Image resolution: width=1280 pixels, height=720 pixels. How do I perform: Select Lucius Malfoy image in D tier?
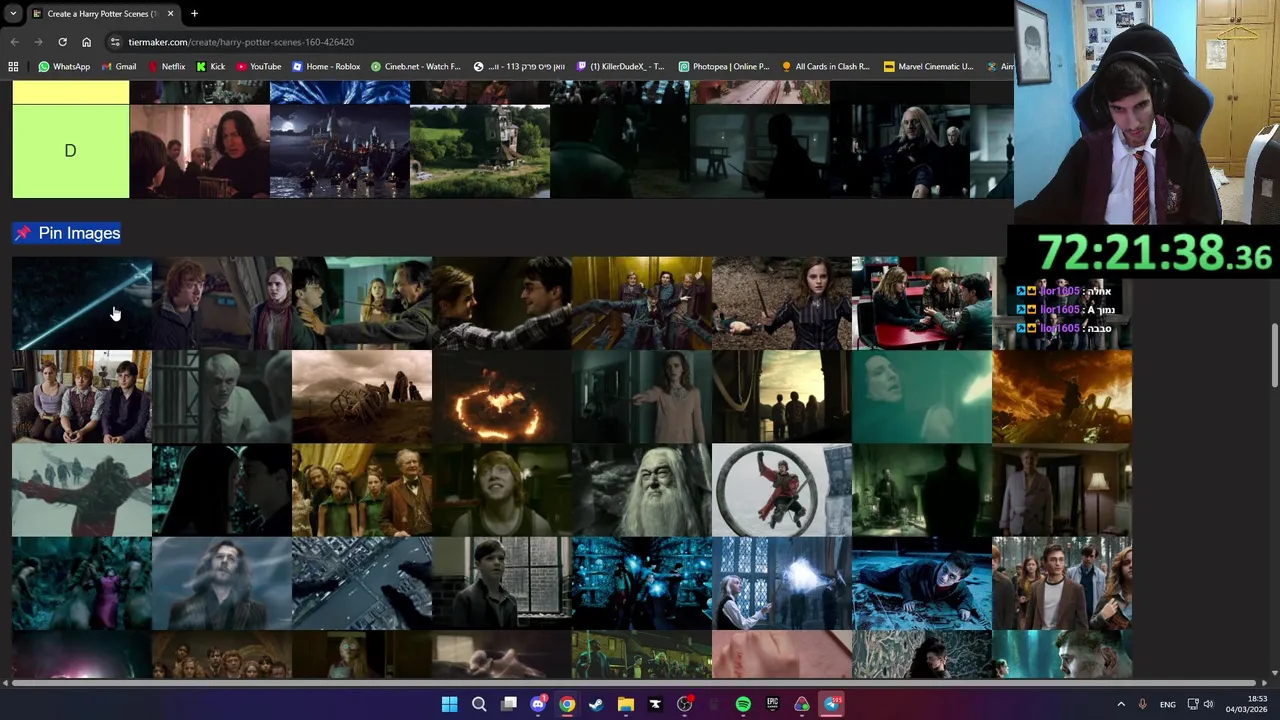(x=900, y=151)
